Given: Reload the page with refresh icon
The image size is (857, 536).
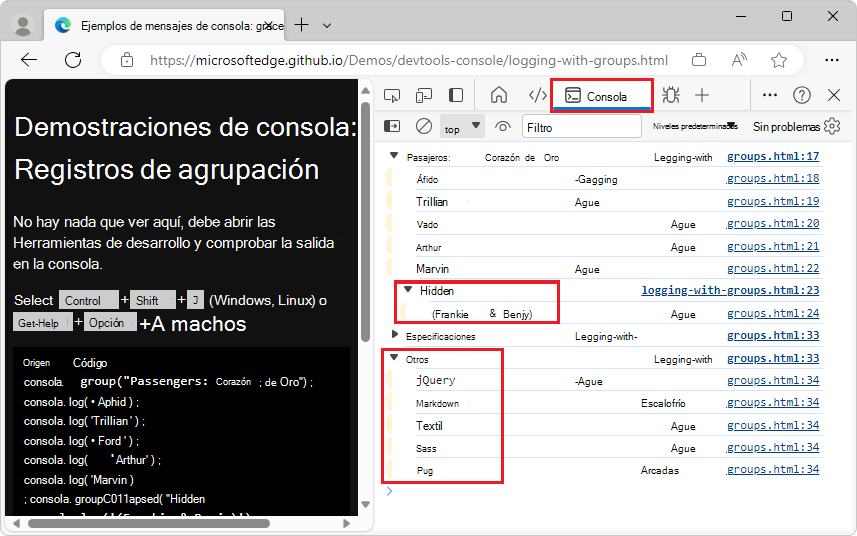Looking at the screenshot, I should (73, 60).
